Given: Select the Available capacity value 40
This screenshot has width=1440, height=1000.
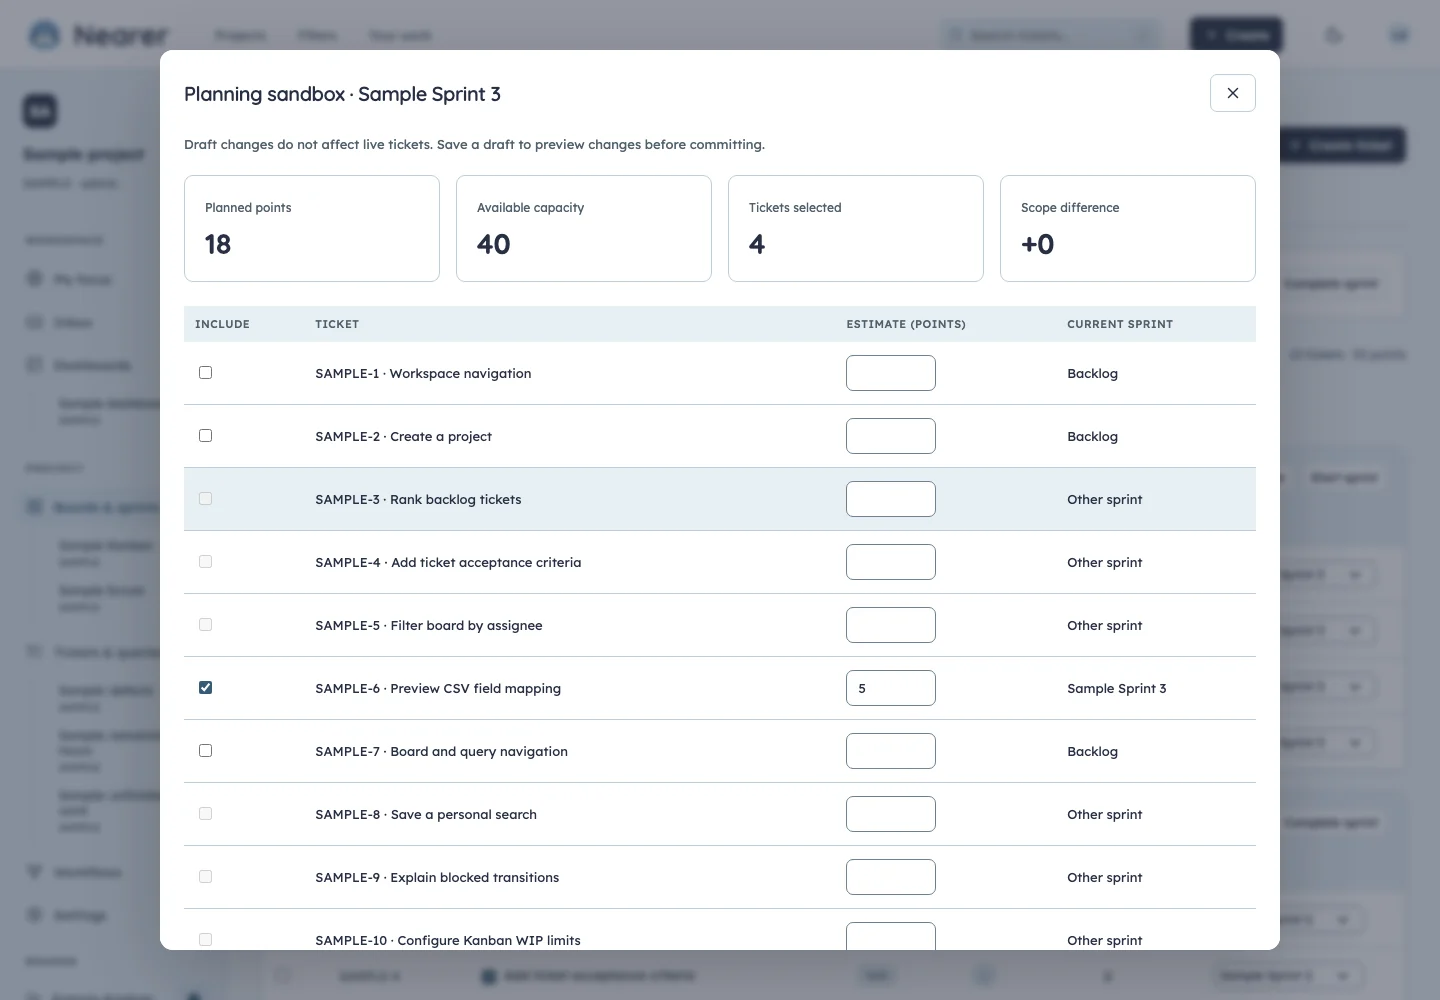Looking at the screenshot, I should (x=494, y=244).
